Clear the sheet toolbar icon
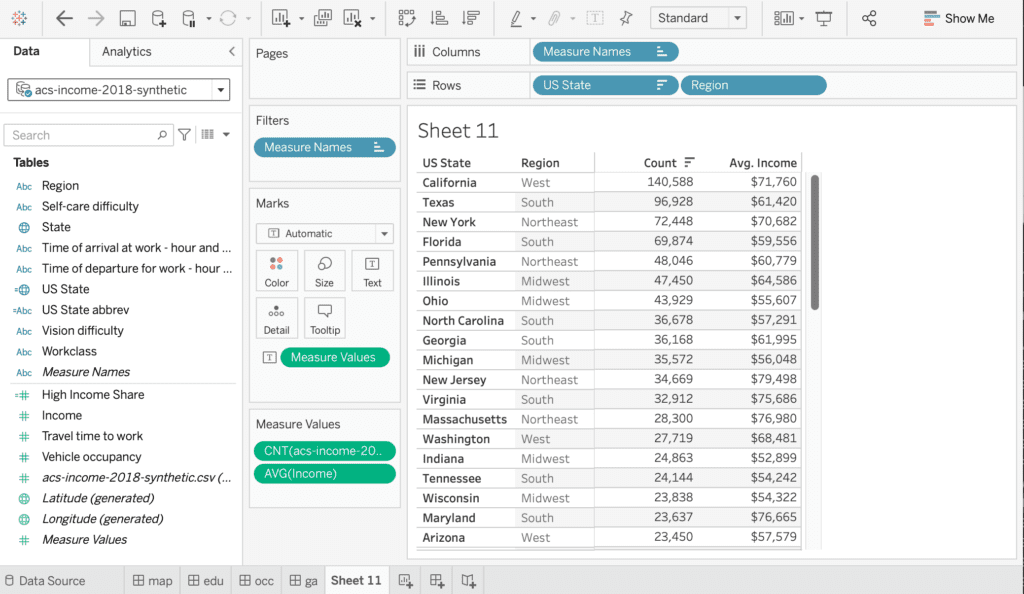This screenshot has width=1024, height=594. click(x=353, y=18)
